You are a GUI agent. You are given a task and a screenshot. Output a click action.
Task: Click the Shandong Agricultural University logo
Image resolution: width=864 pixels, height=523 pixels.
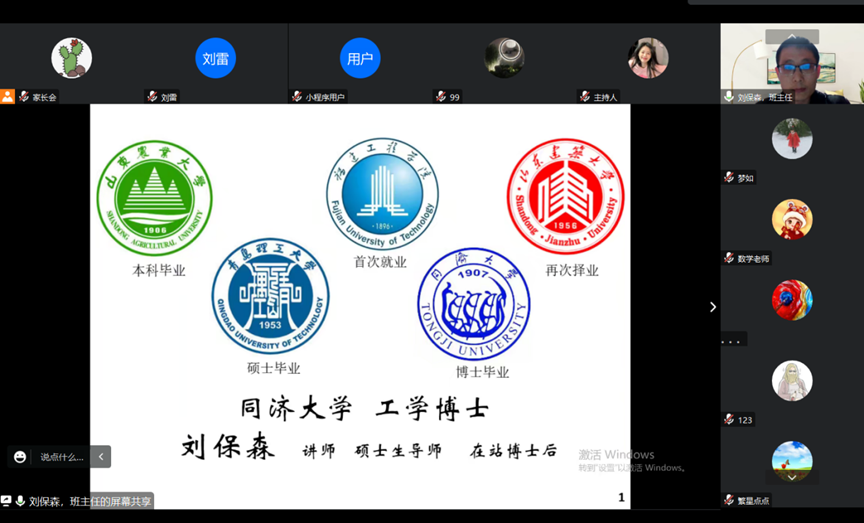coord(155,198)
